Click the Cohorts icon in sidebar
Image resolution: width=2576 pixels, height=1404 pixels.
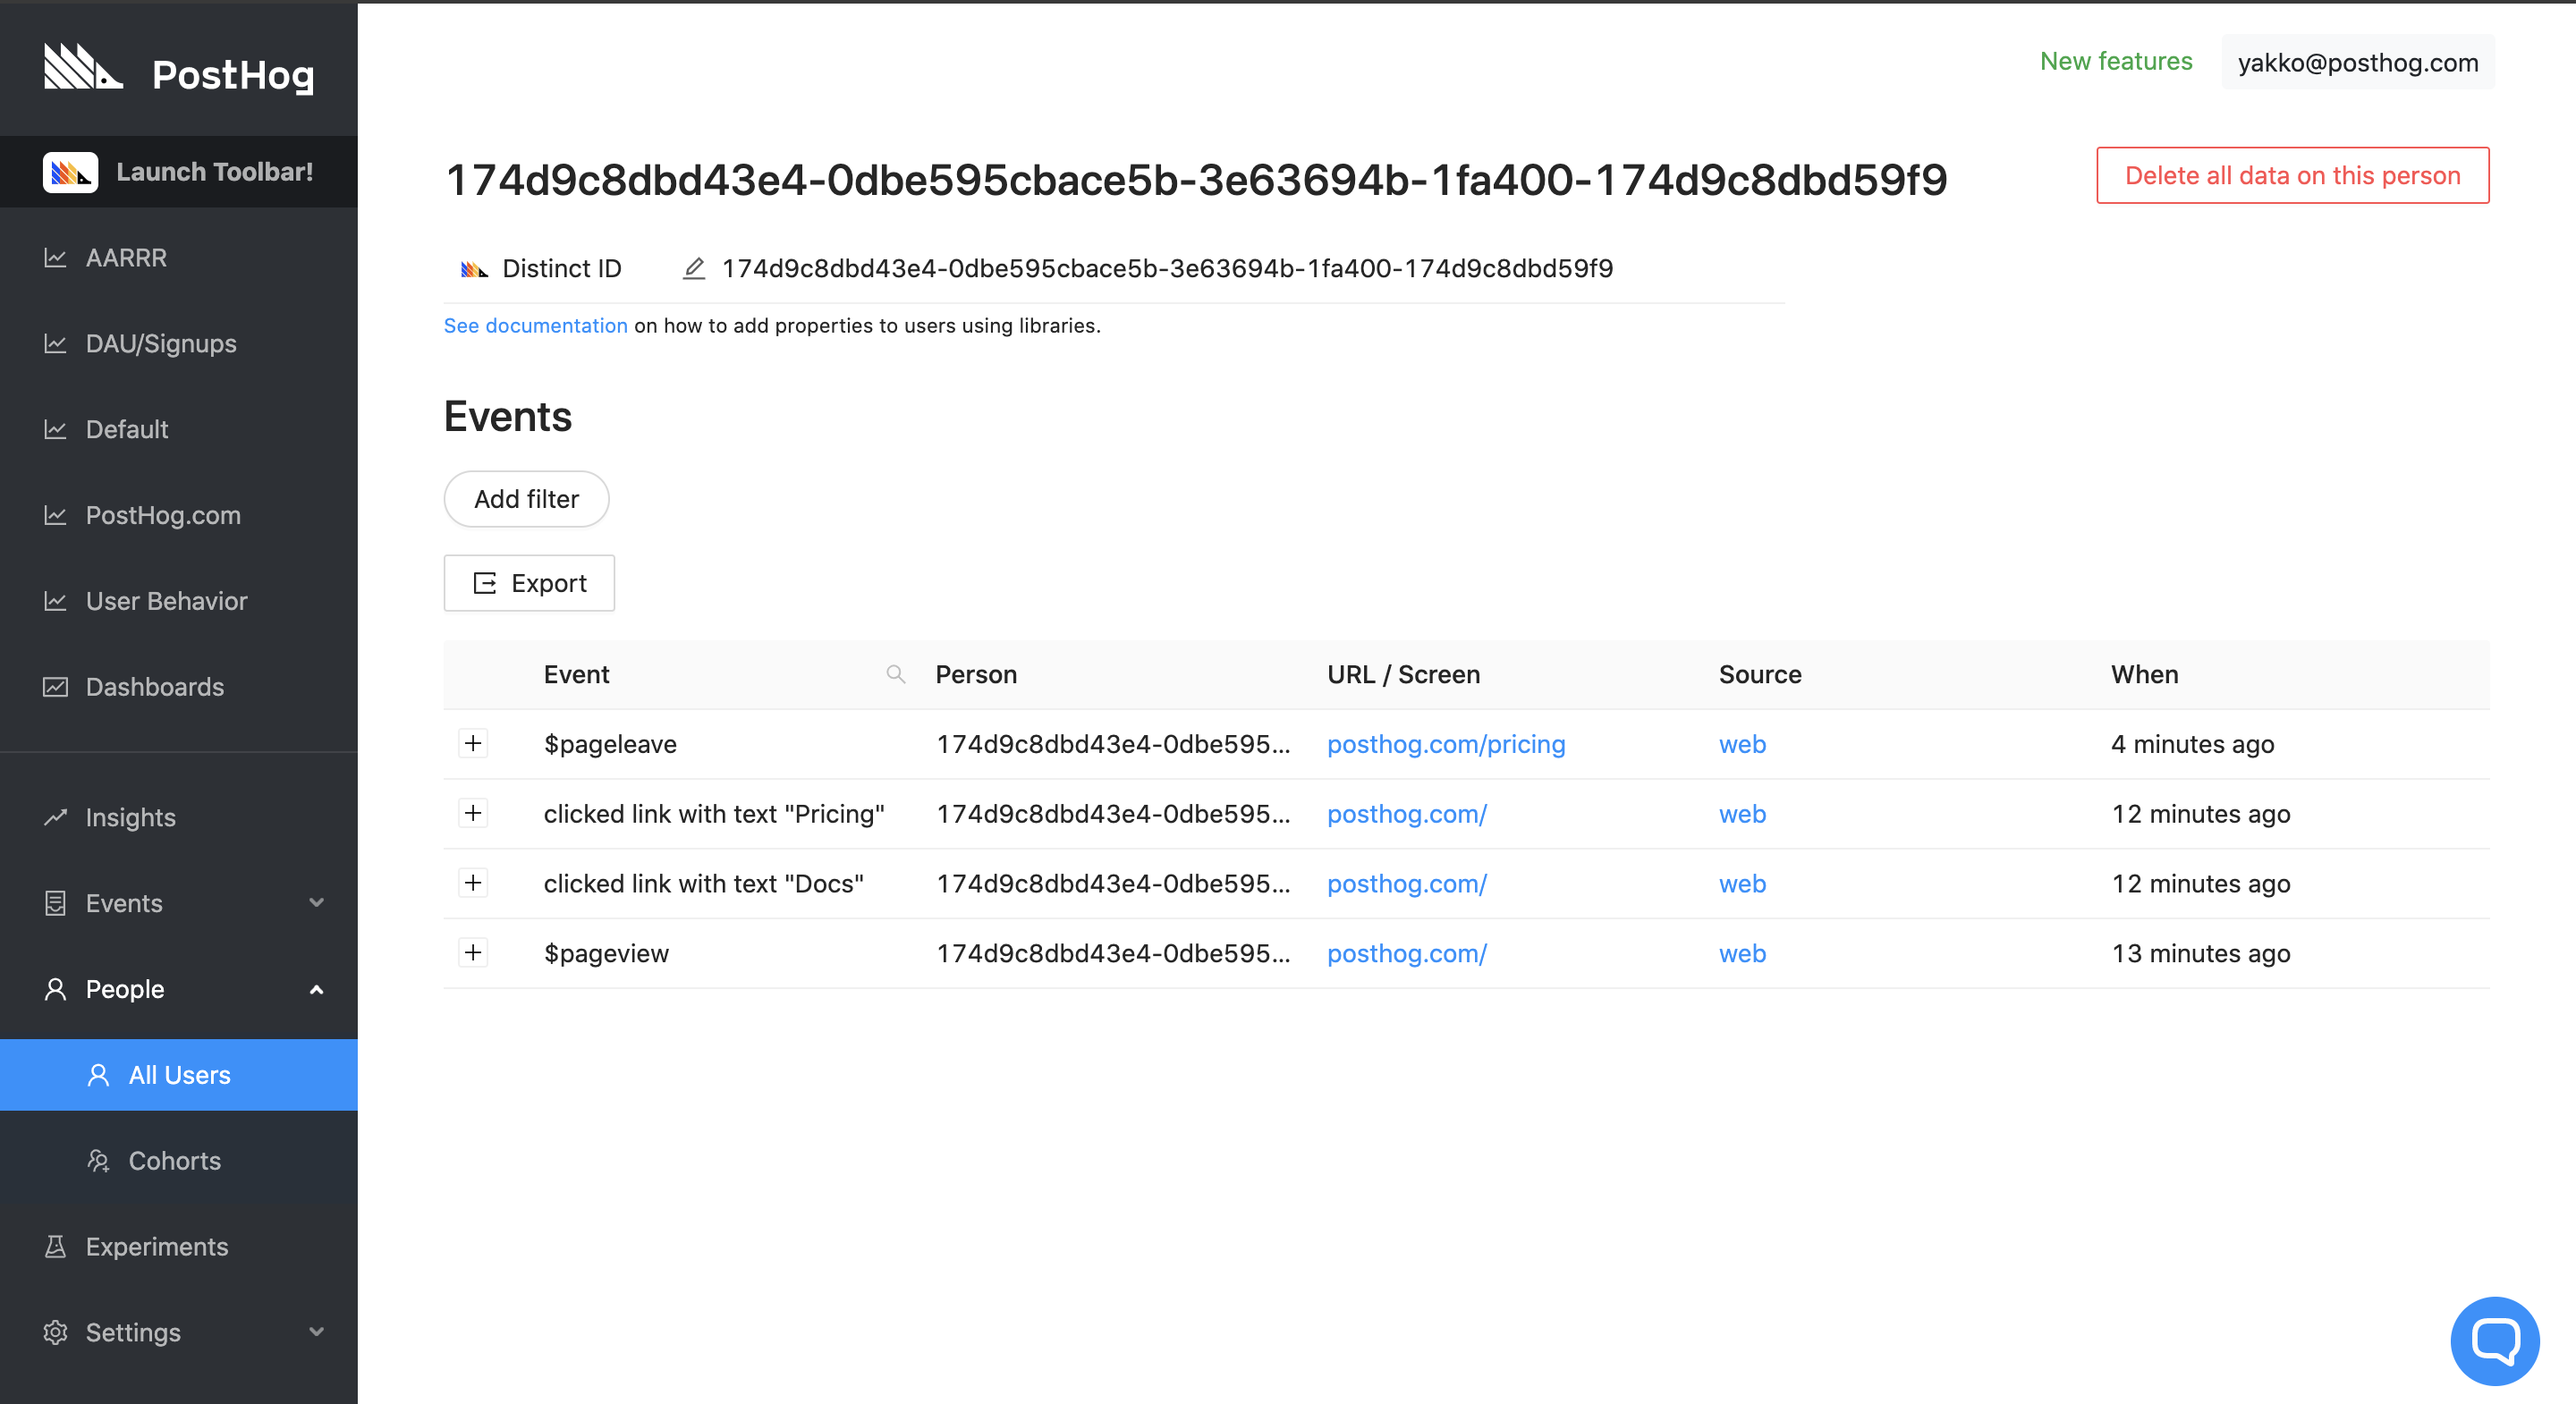click(x=98, y=1160)
